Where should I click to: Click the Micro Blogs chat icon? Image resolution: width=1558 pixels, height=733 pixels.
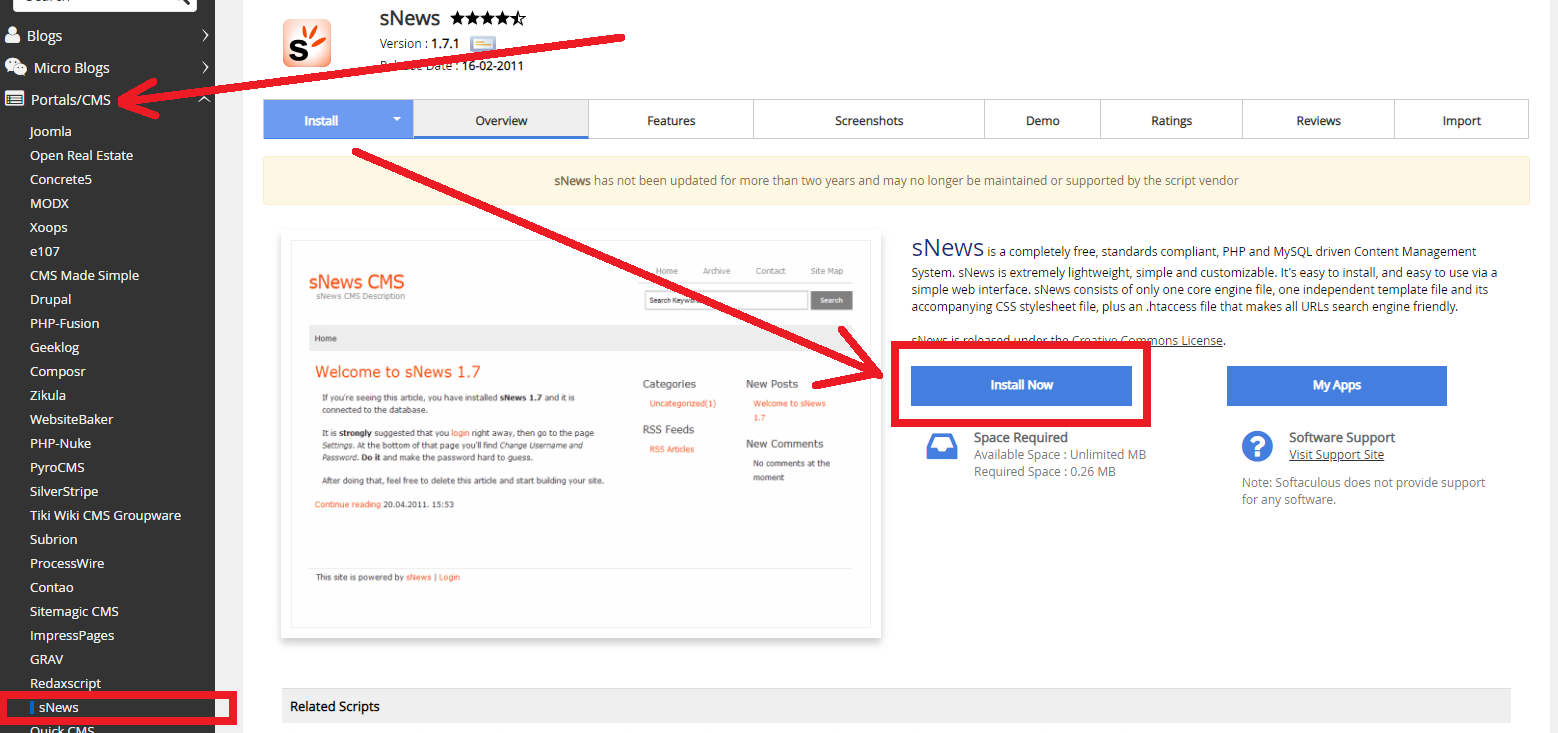16,67
